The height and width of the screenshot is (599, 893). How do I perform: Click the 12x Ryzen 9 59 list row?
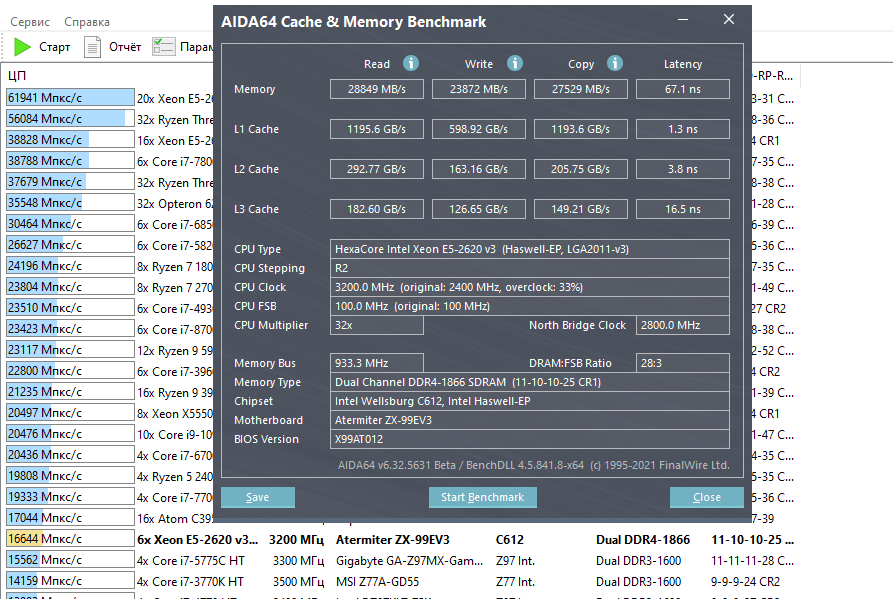[x=175, y=350]
